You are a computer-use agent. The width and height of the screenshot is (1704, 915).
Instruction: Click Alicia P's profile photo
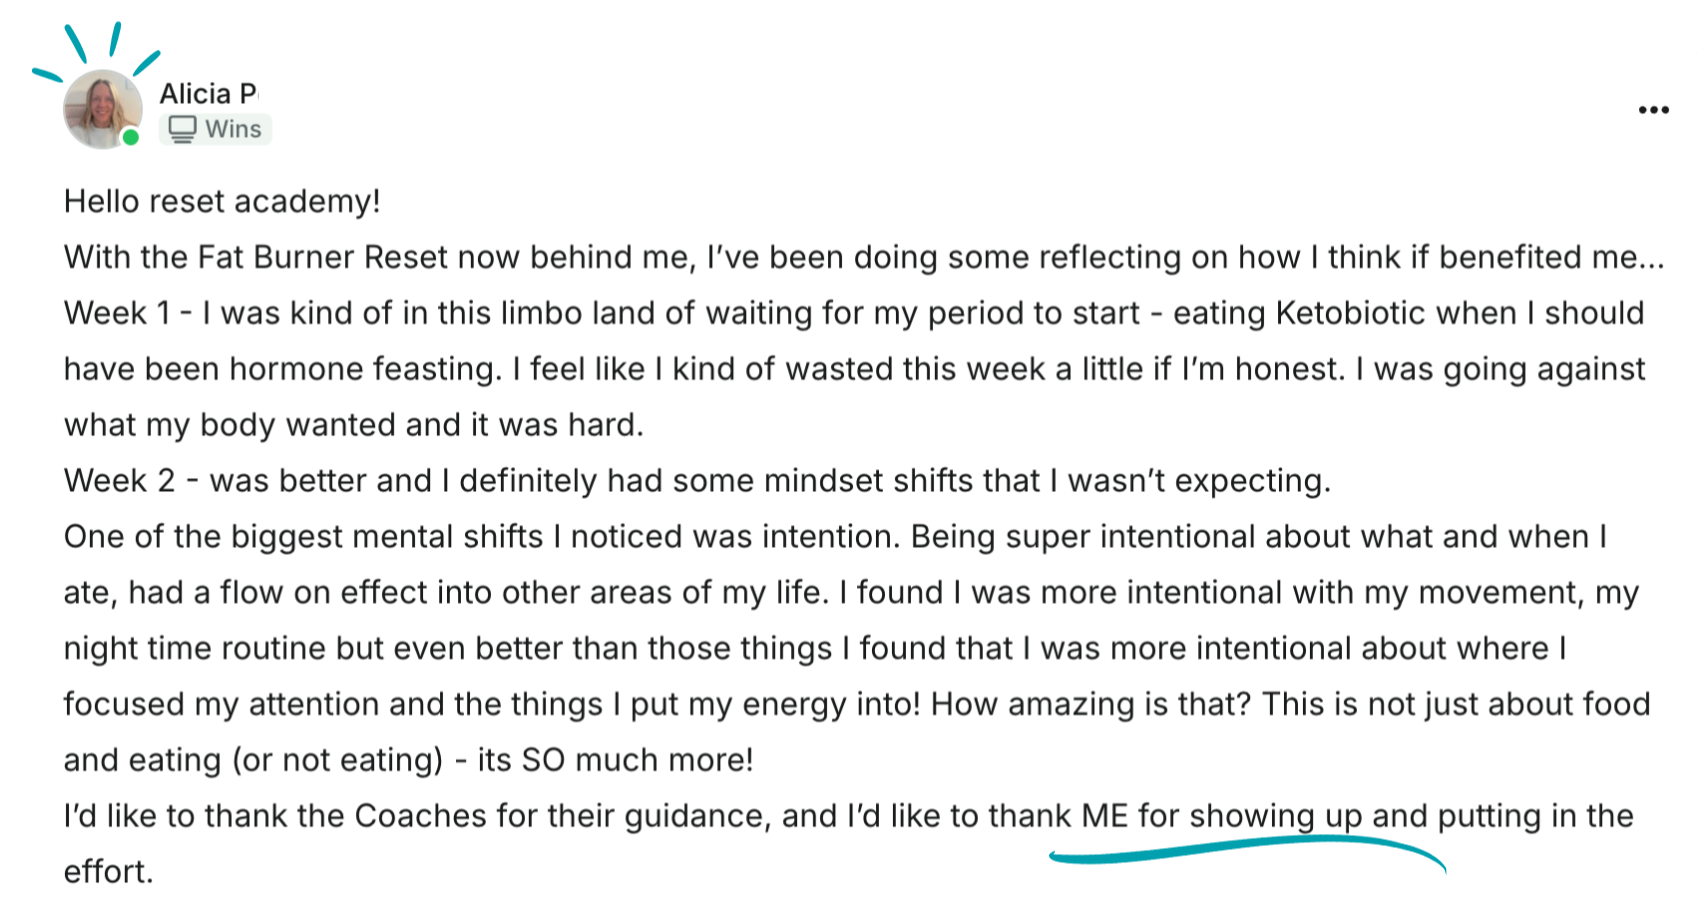tap(102, 109)
